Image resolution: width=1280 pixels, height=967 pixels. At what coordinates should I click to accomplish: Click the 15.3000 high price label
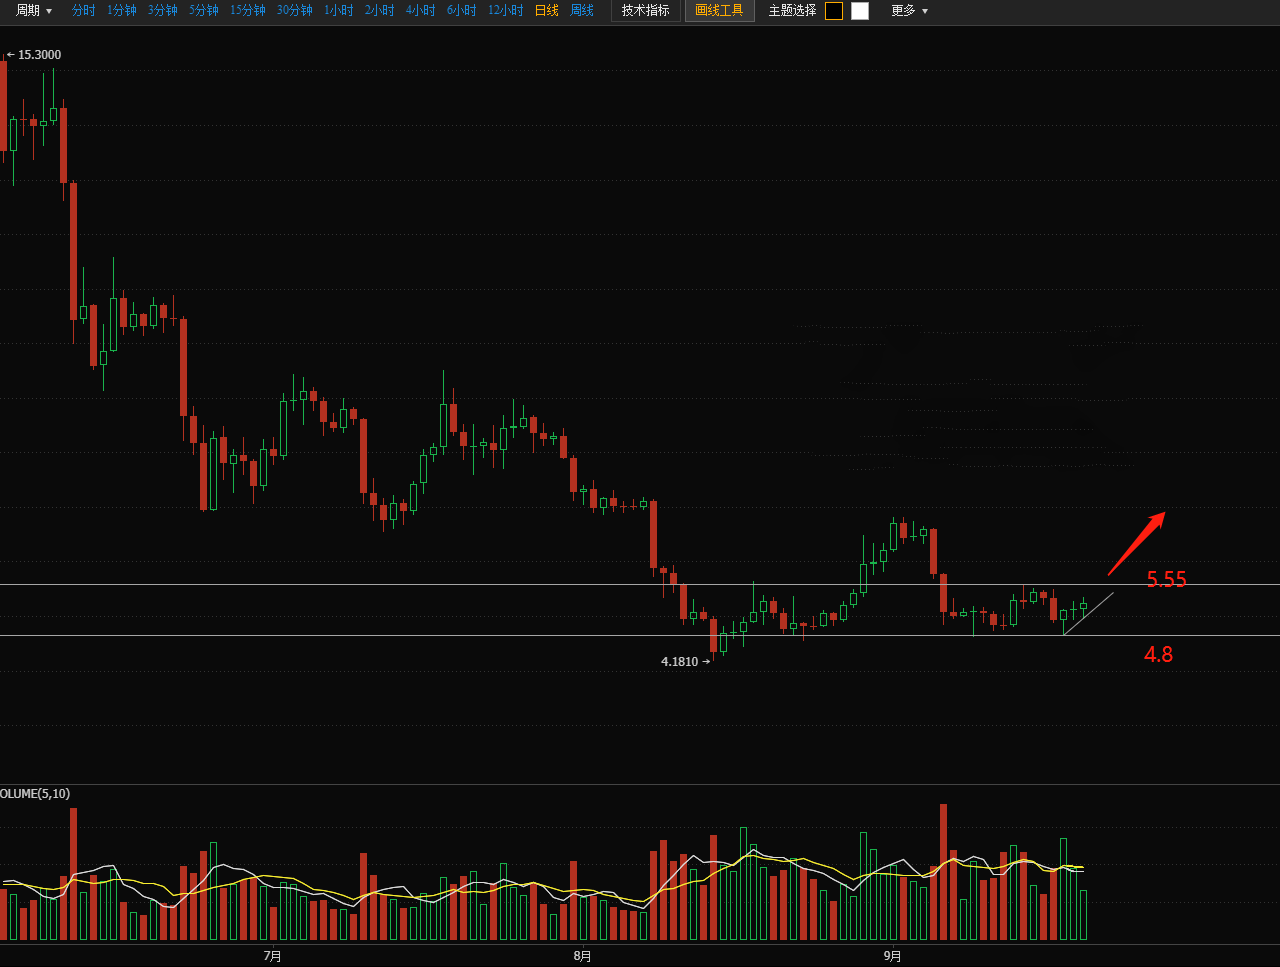[39, 55]
